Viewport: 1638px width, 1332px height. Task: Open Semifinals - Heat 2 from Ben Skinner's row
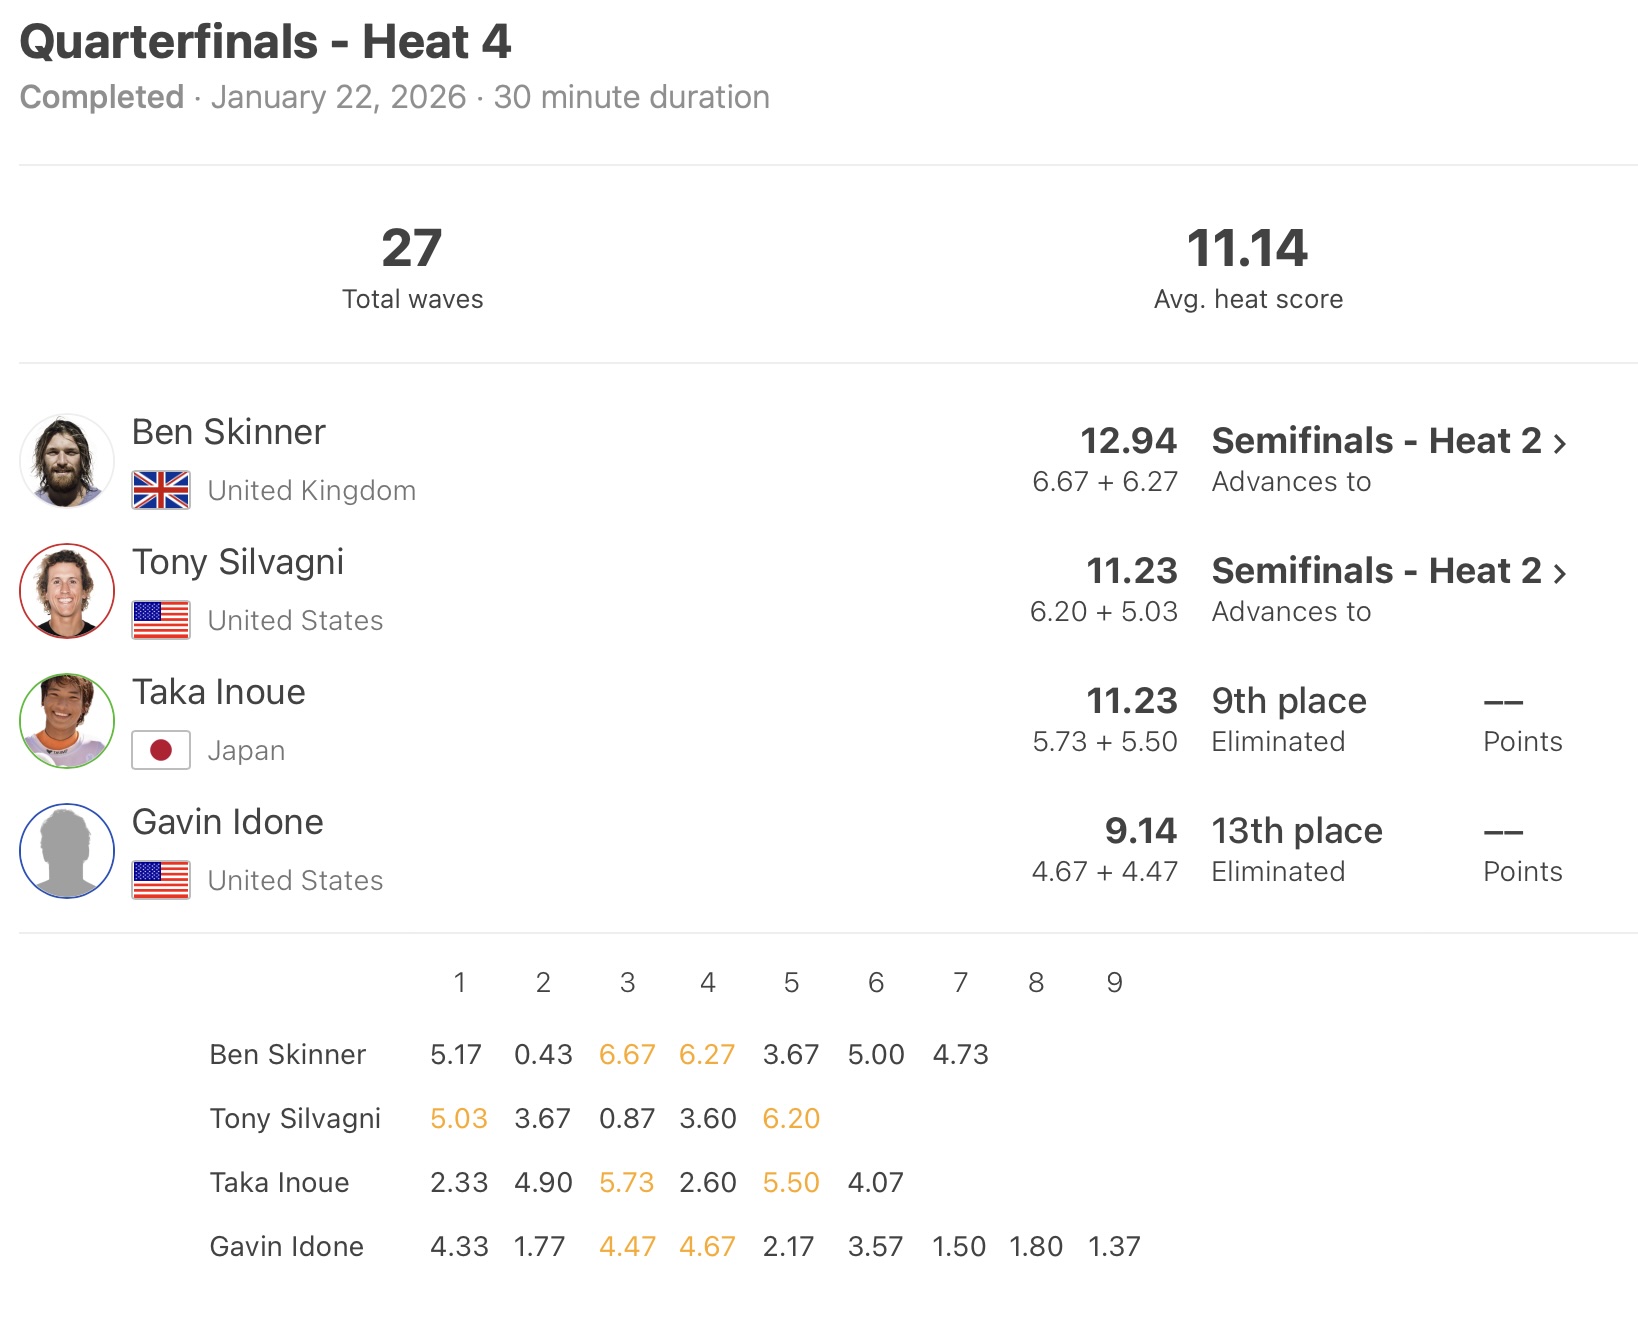click(x=1376, y=441)
